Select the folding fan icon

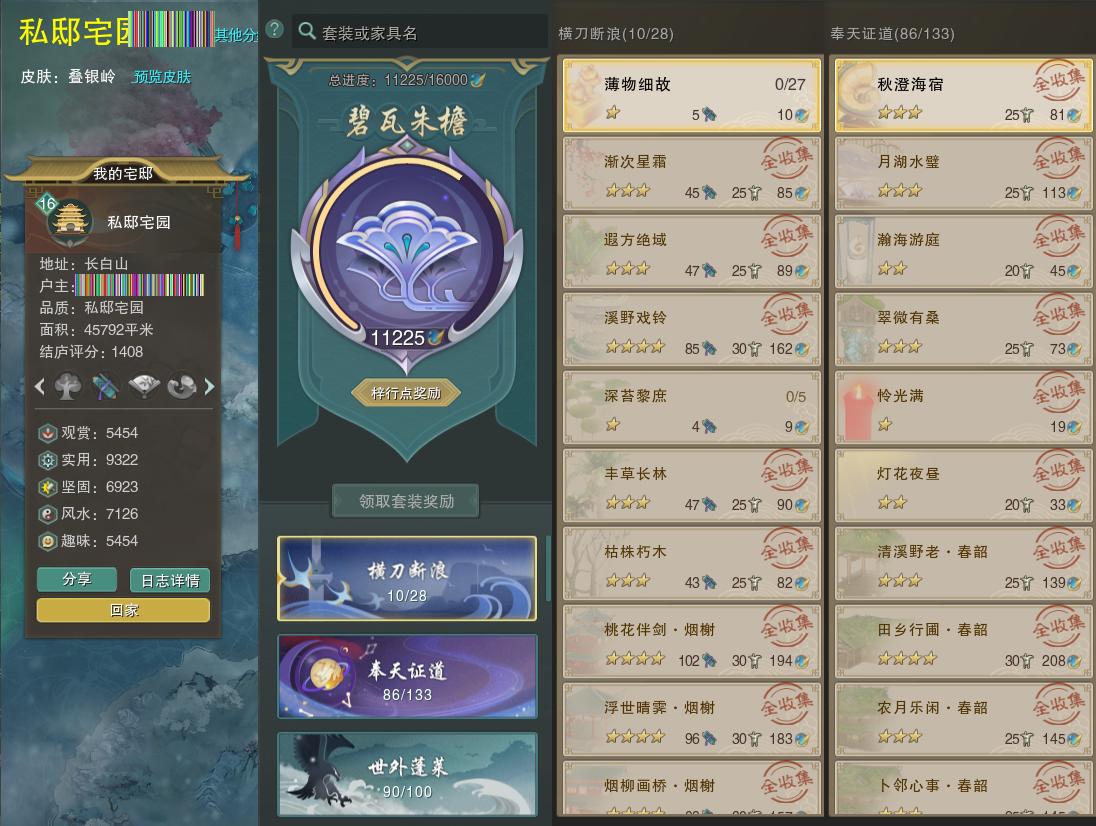(x=144, y=386)
